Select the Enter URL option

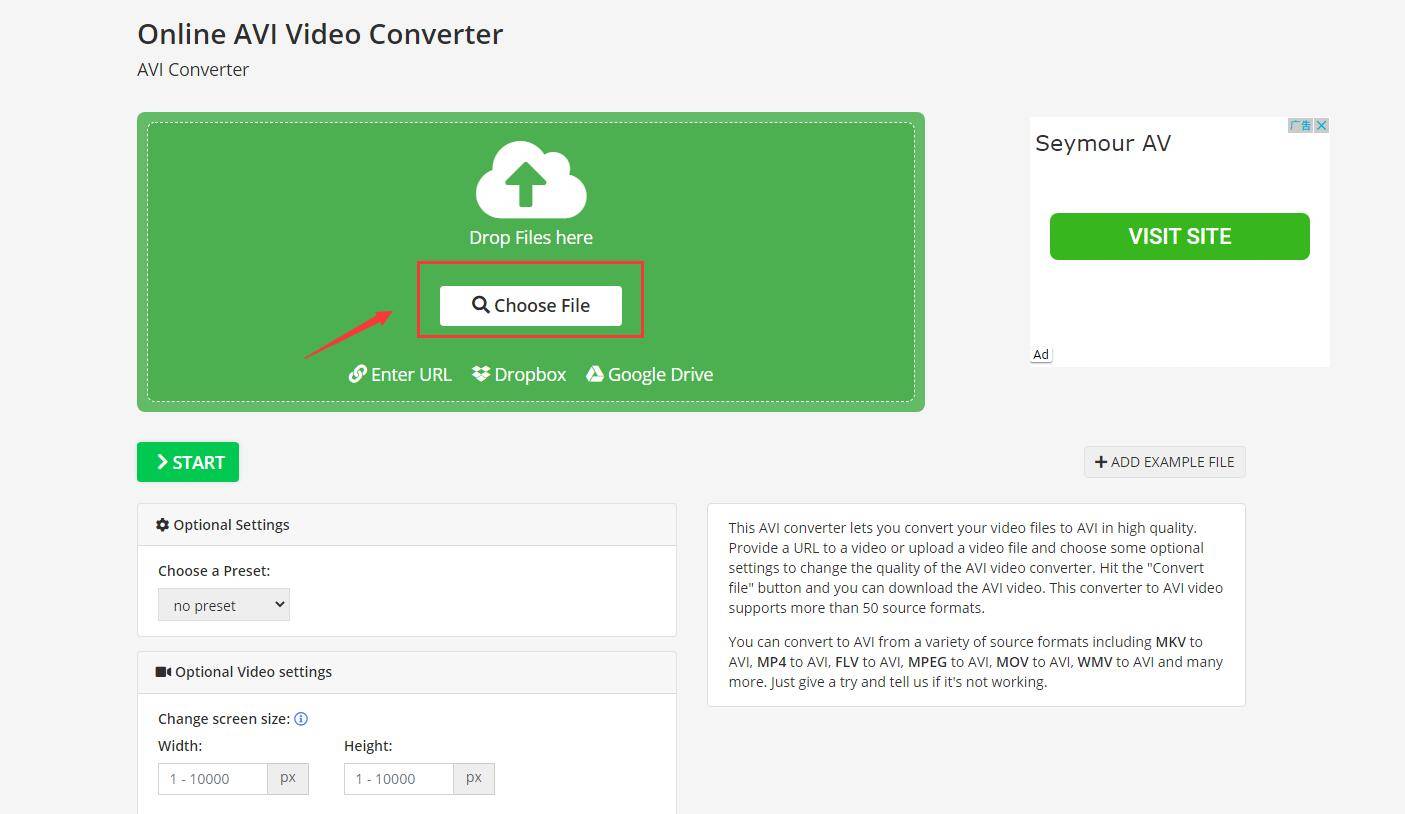tap(400, 374)
